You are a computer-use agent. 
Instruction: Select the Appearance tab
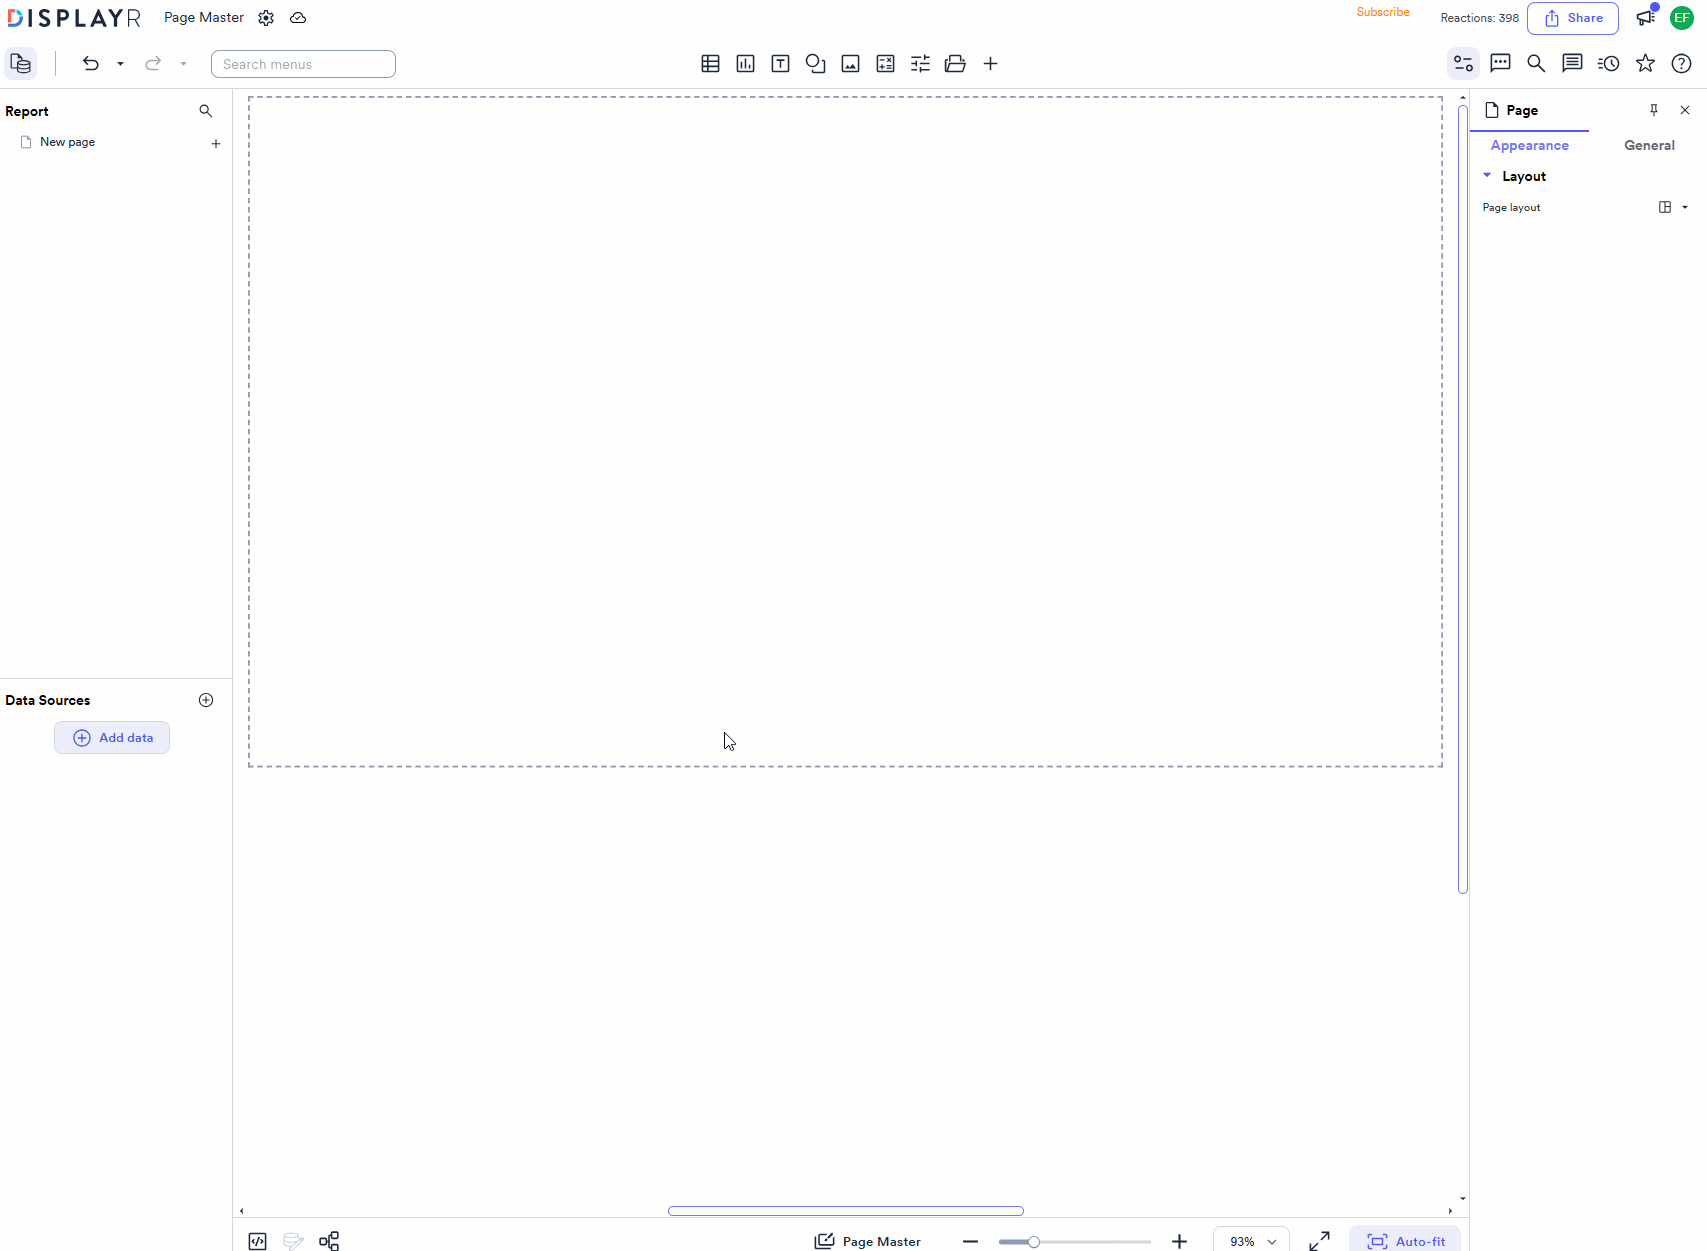(1529, 145)
